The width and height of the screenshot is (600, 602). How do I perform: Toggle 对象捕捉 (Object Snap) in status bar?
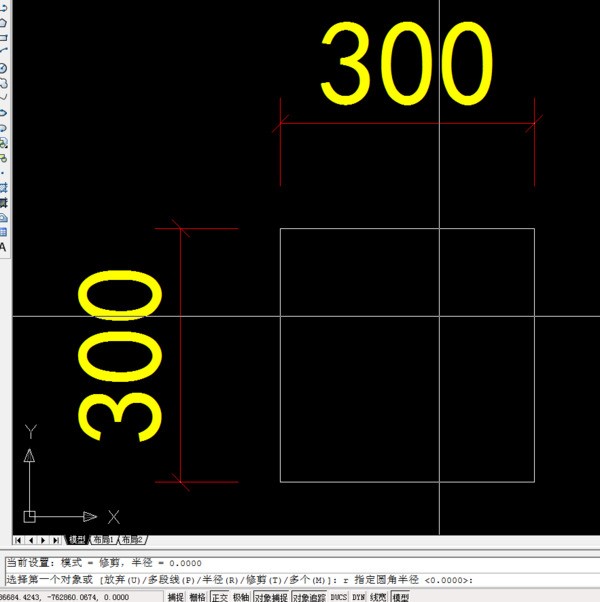pos(271,597)
